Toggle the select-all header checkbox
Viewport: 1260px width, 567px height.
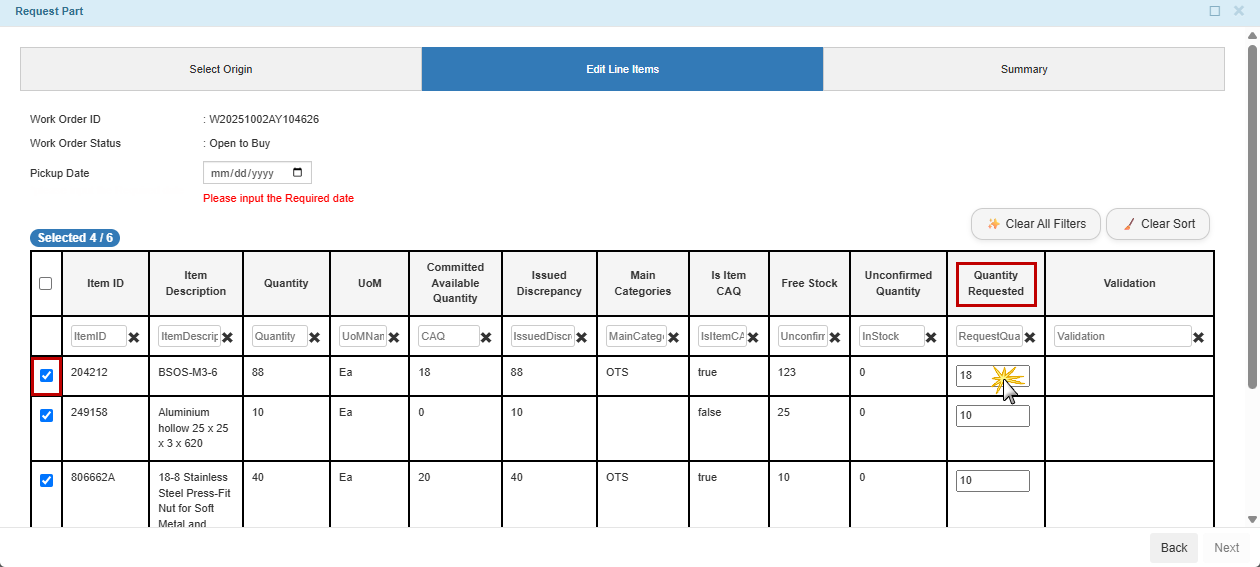pyautogui.click(x=46, y=283)
